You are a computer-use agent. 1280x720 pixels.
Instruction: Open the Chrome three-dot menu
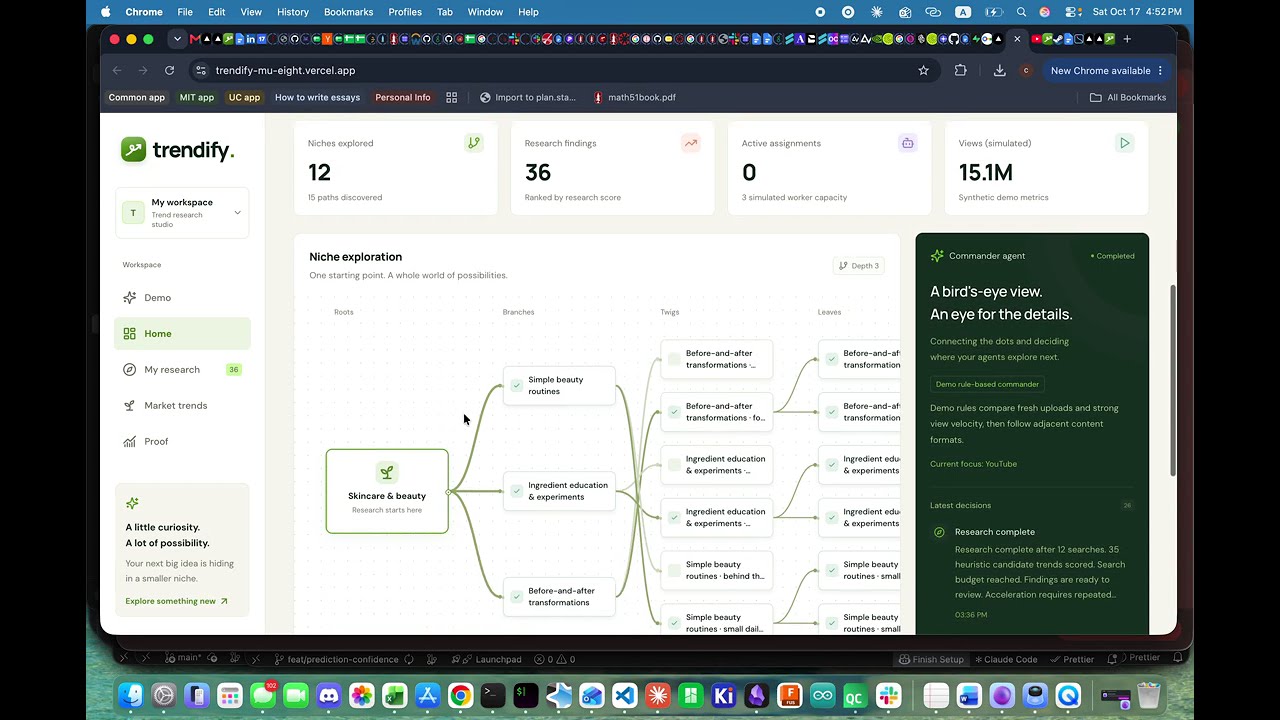[x=1160, y=71]
